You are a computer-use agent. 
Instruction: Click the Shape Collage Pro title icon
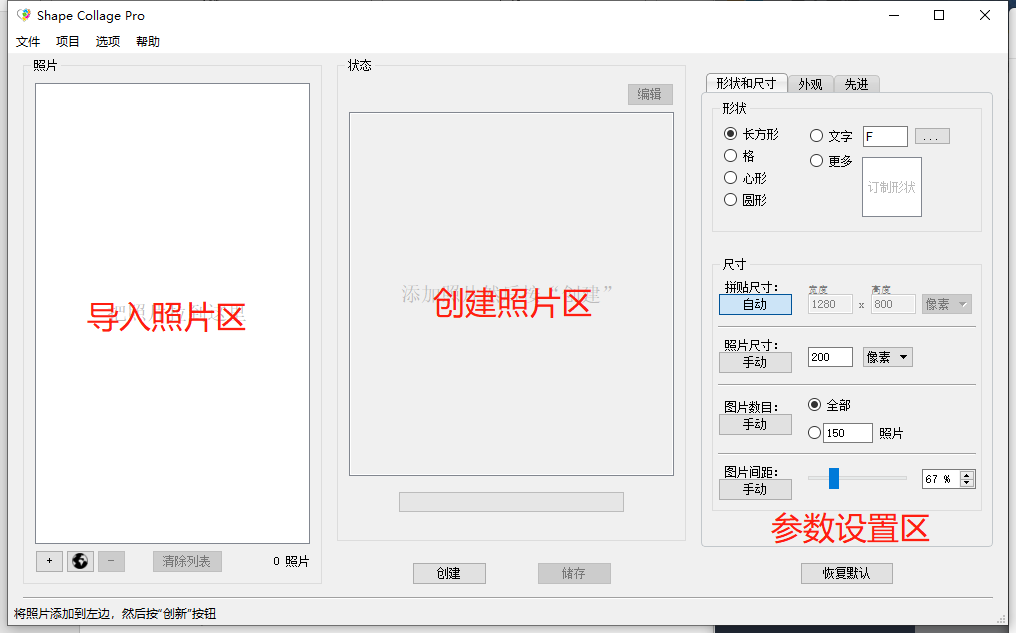[x=24, y=15]
